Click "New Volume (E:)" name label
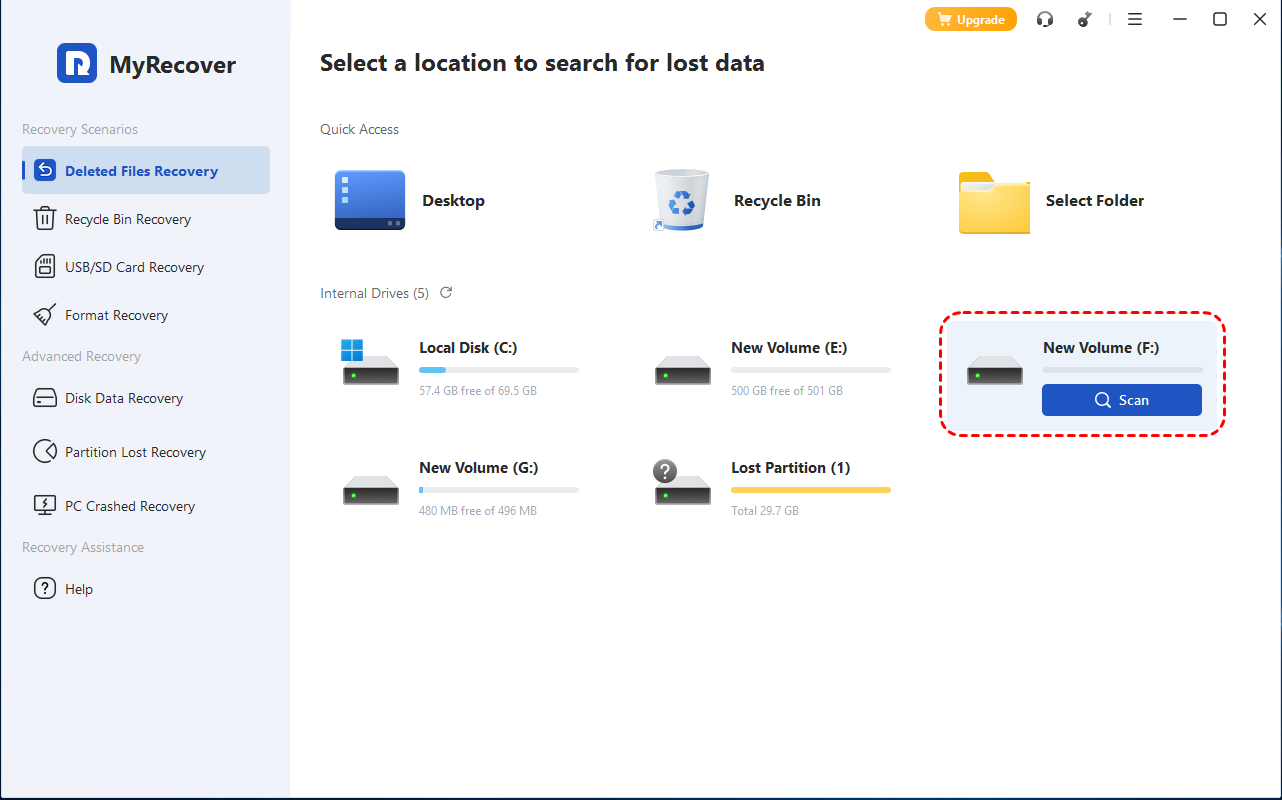1282x800 pixels. point(789,348)
